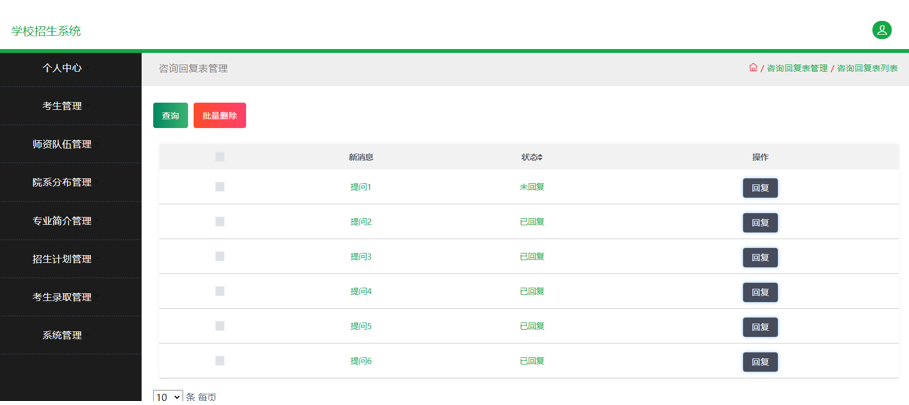The image size is (909, 405).
Task: Click 回复 button for 提问6
Action: [x=760, y=362]
